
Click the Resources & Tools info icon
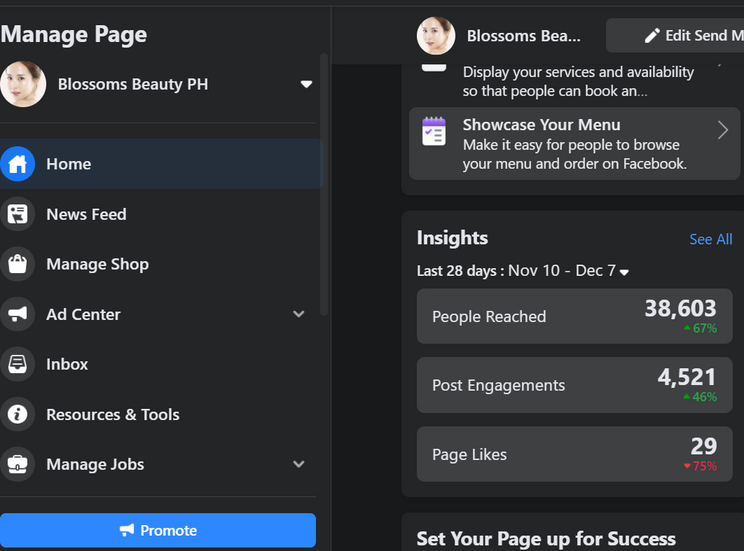pos(18,414)
